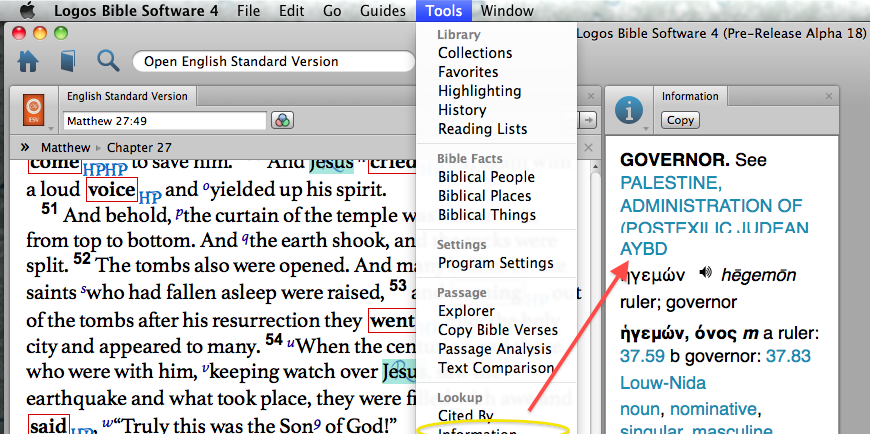Open the Window menu
This screenshot has height=434, width=870.
click(x=507, y=10)
